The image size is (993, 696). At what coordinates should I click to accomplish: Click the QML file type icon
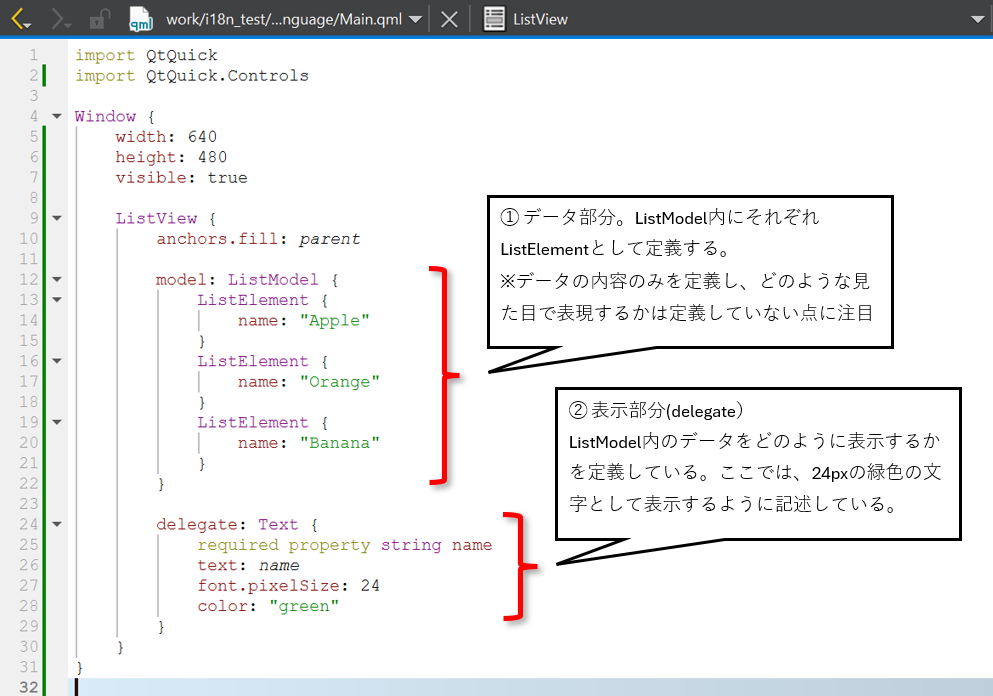pyautogui.click(x=142, y=19)
